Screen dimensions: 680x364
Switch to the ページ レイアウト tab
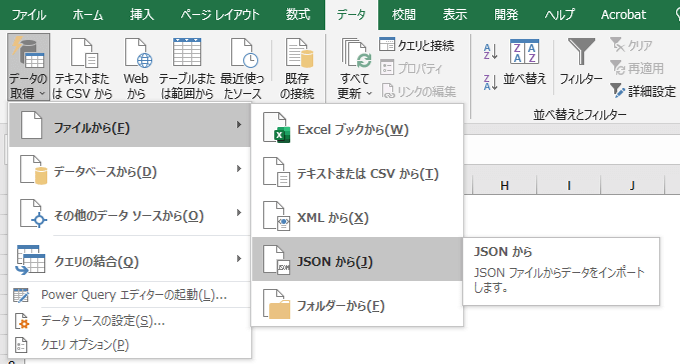220,15
